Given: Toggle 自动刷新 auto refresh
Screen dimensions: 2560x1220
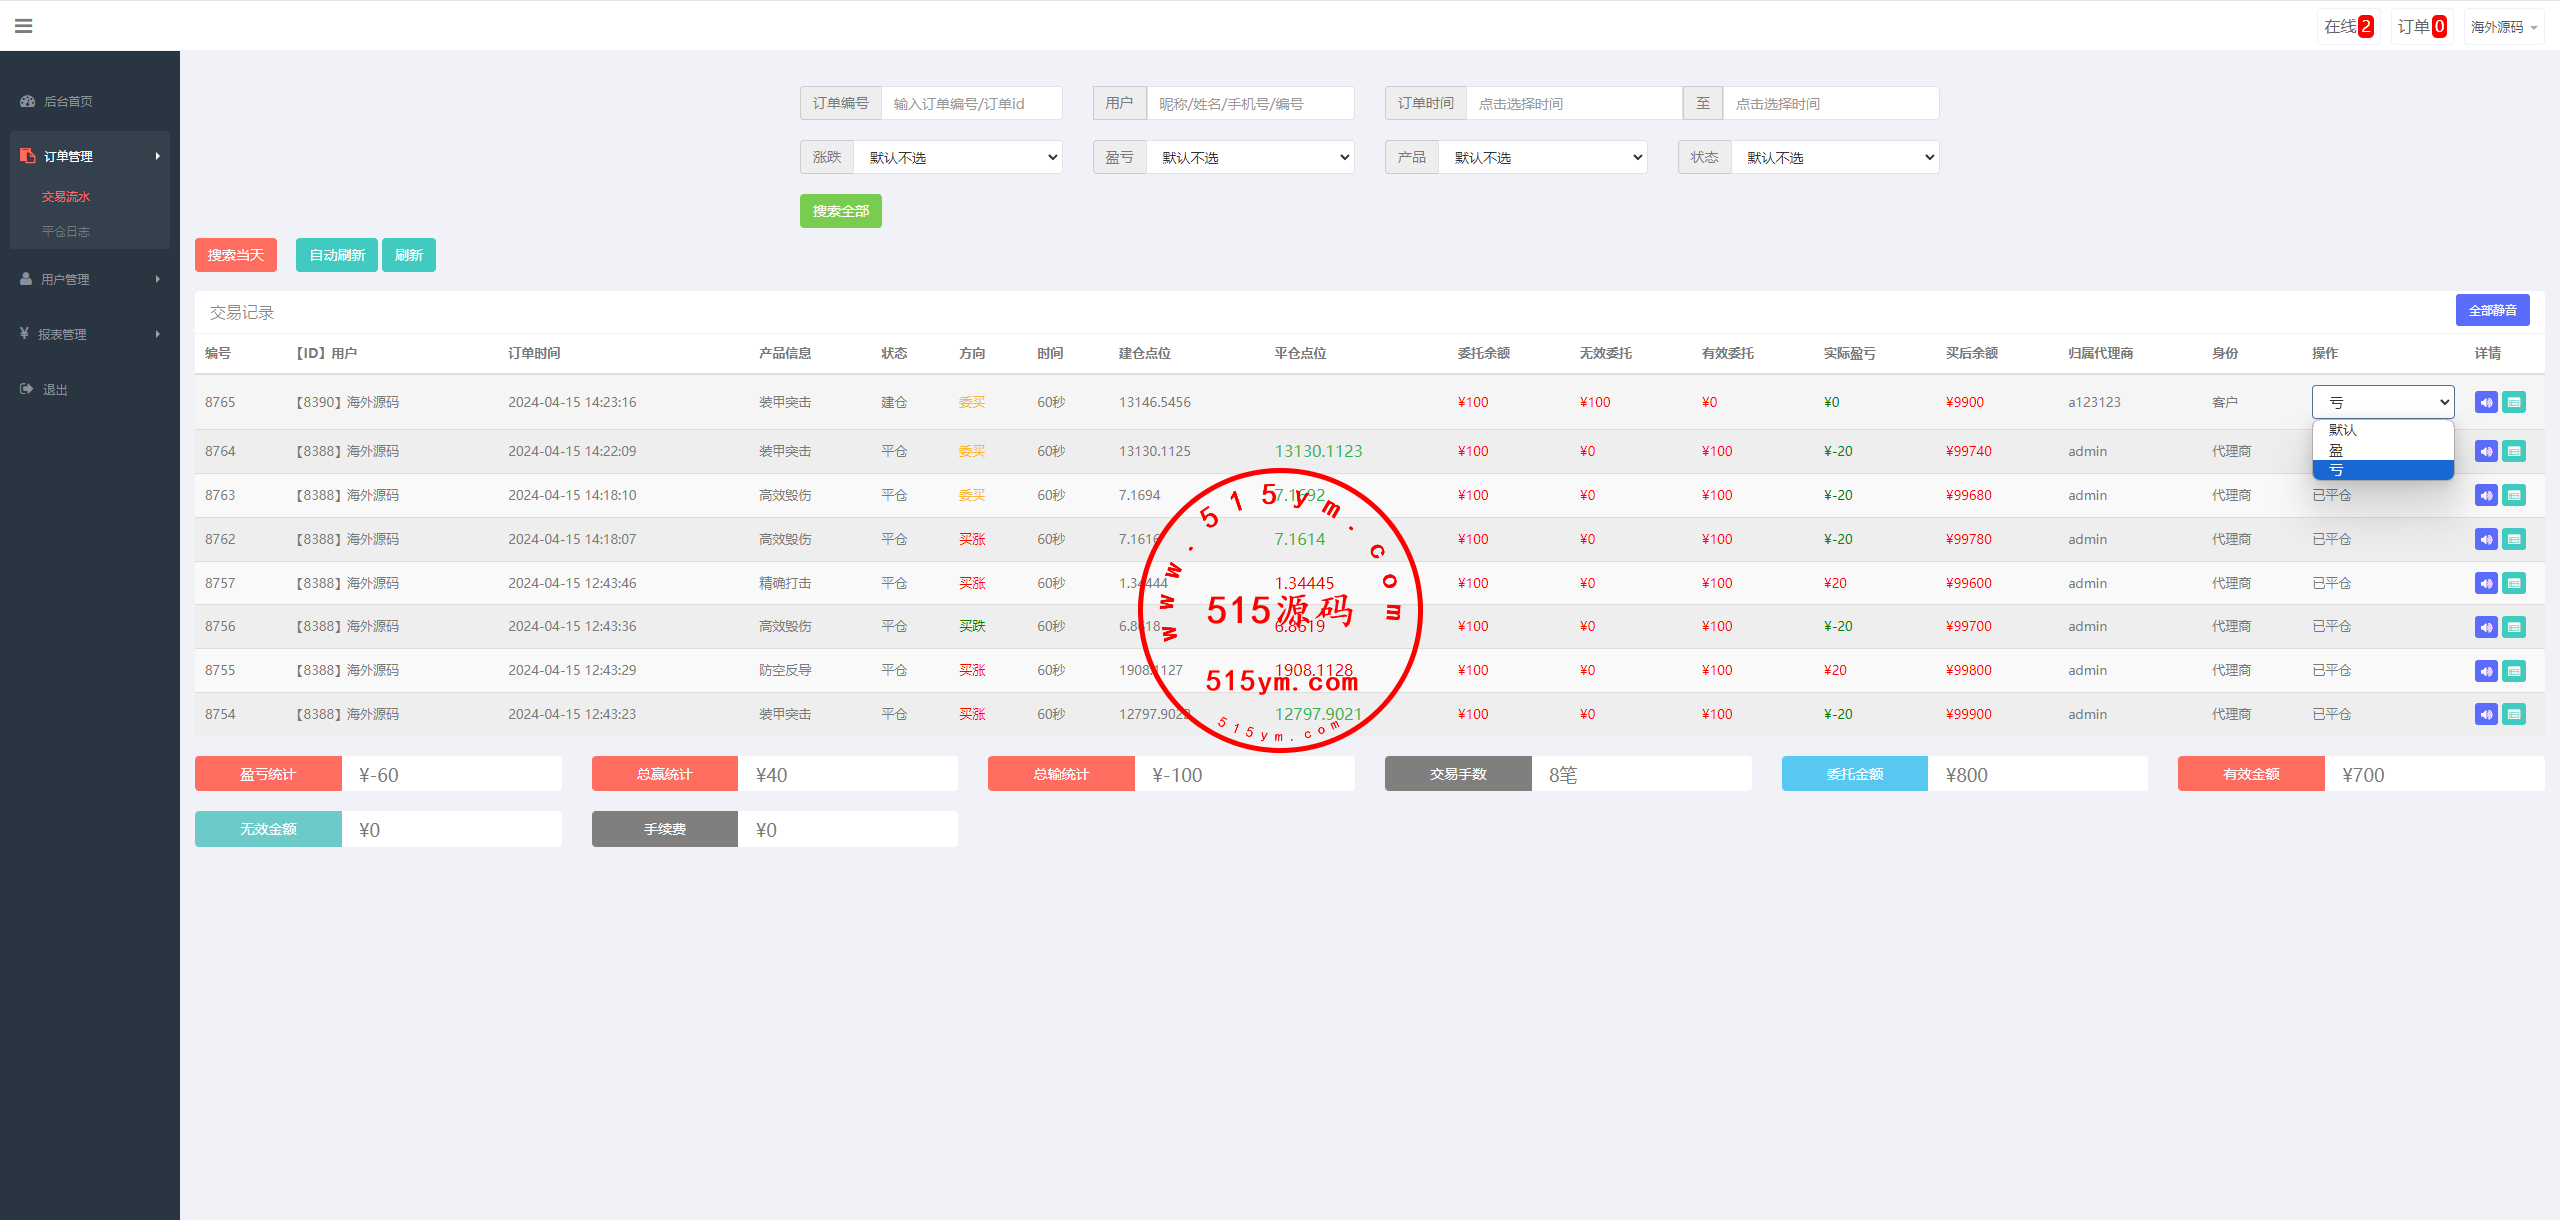Looking at the screenshot, I should coord(336,255).
